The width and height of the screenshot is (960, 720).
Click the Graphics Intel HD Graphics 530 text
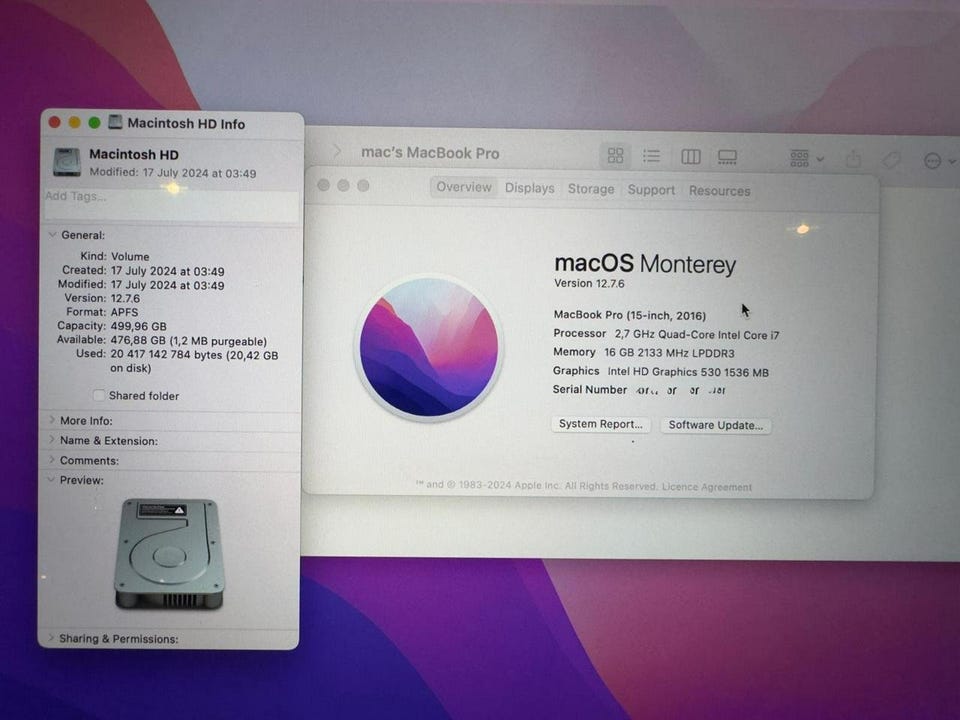pyautogui.click(x=661, y=372)
